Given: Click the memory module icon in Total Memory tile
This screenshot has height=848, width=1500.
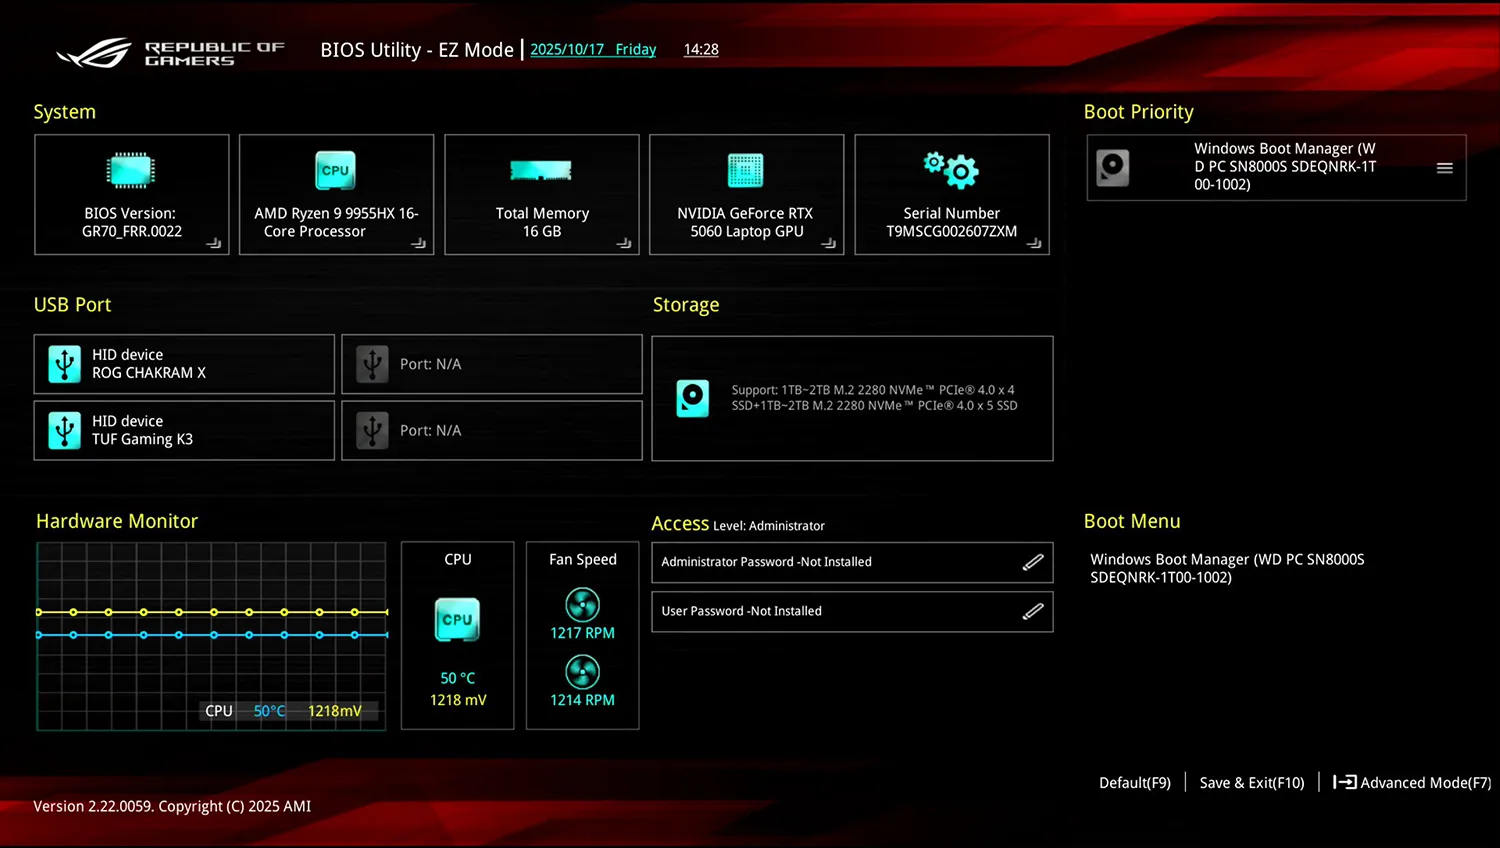Looking at the screenshot, I should pyautogui.click(x=541, y=169).
